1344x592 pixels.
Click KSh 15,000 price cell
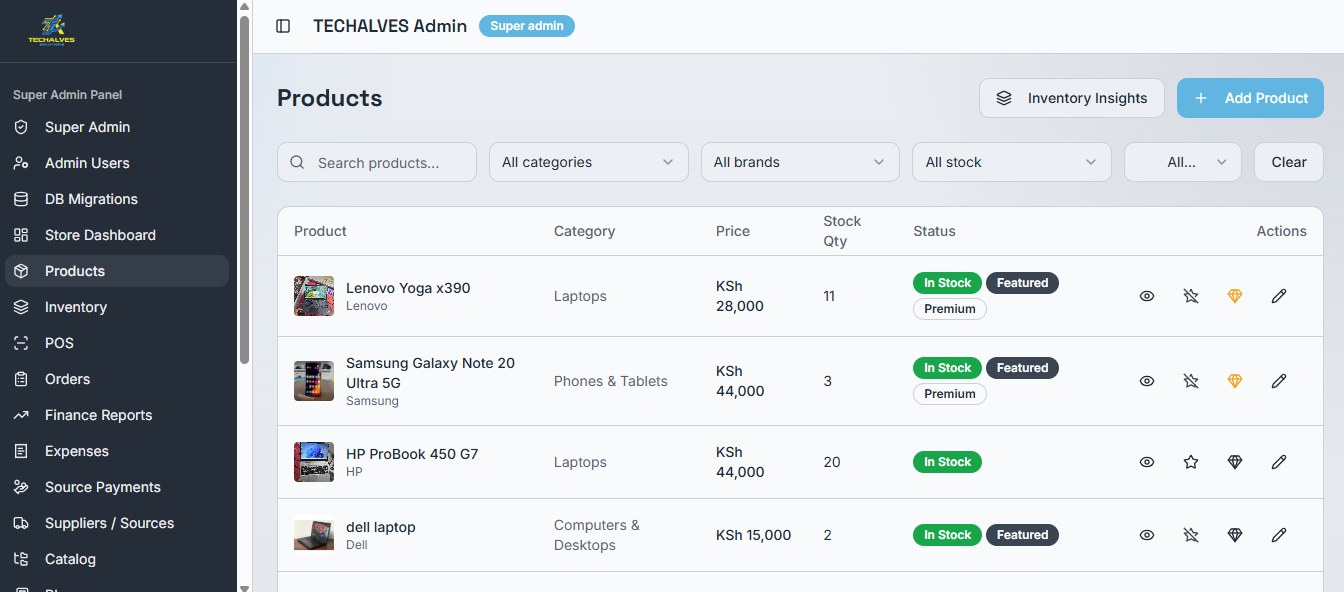[753, 535]
